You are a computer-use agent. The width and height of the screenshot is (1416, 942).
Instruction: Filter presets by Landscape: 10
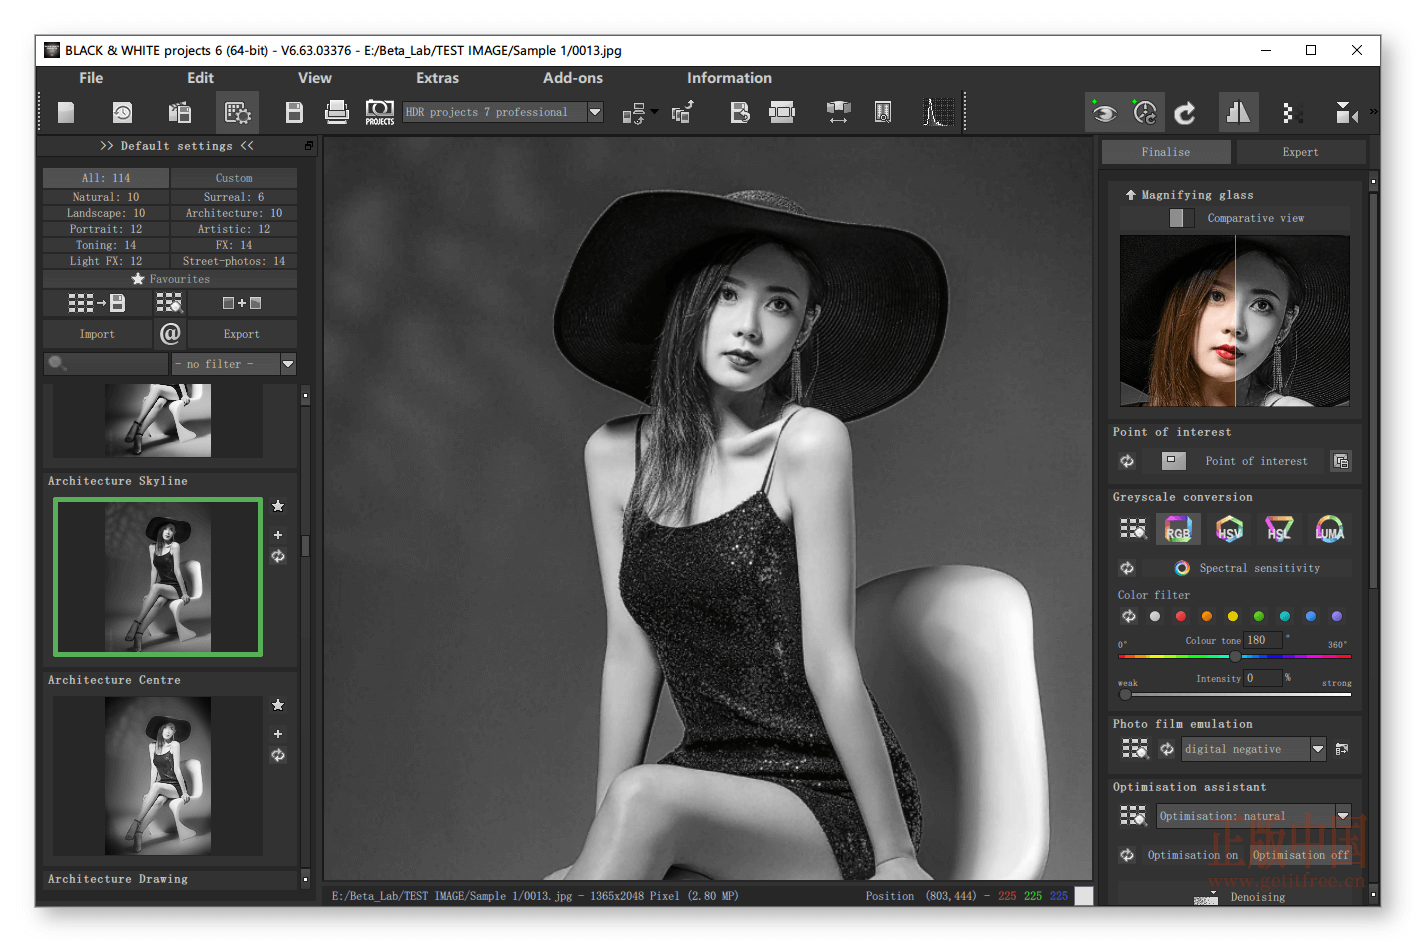pyautogui.click(x=106, y=213)
